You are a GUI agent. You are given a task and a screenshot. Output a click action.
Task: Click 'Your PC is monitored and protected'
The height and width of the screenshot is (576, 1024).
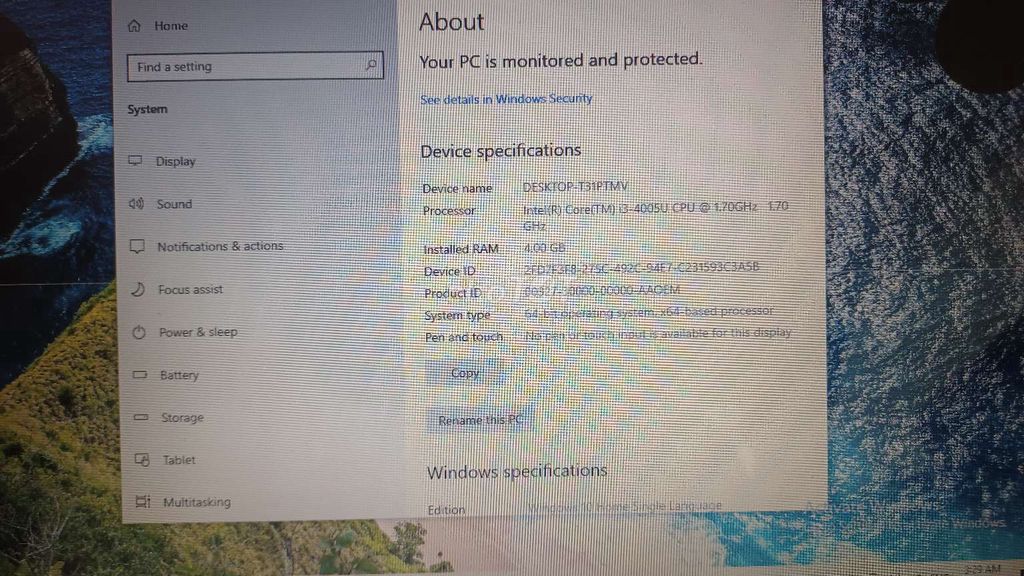[561, 60]
